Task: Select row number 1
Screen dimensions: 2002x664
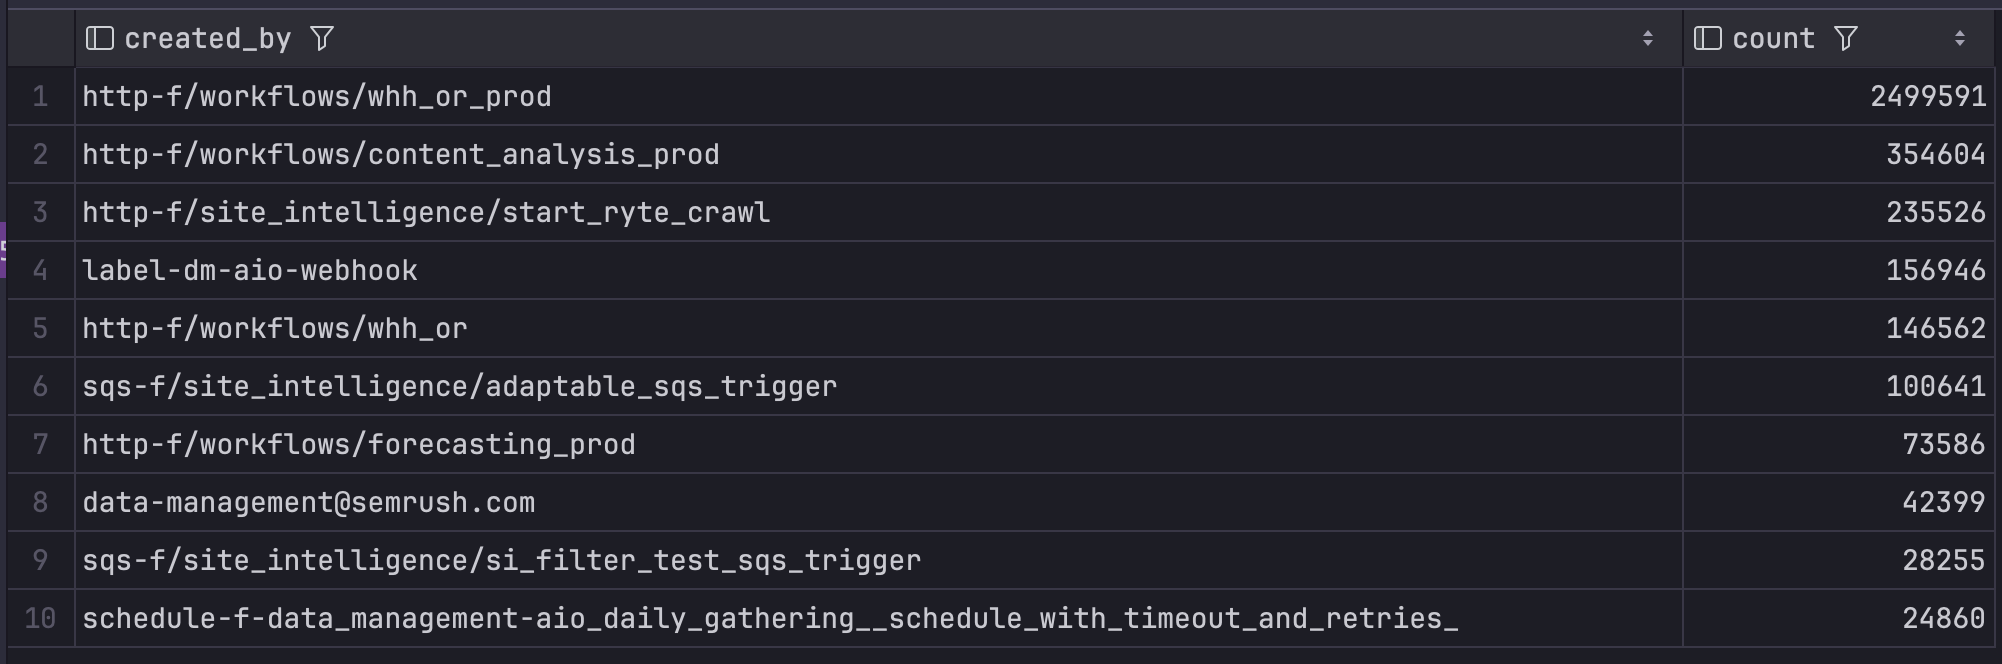Action: pos(40,97)
